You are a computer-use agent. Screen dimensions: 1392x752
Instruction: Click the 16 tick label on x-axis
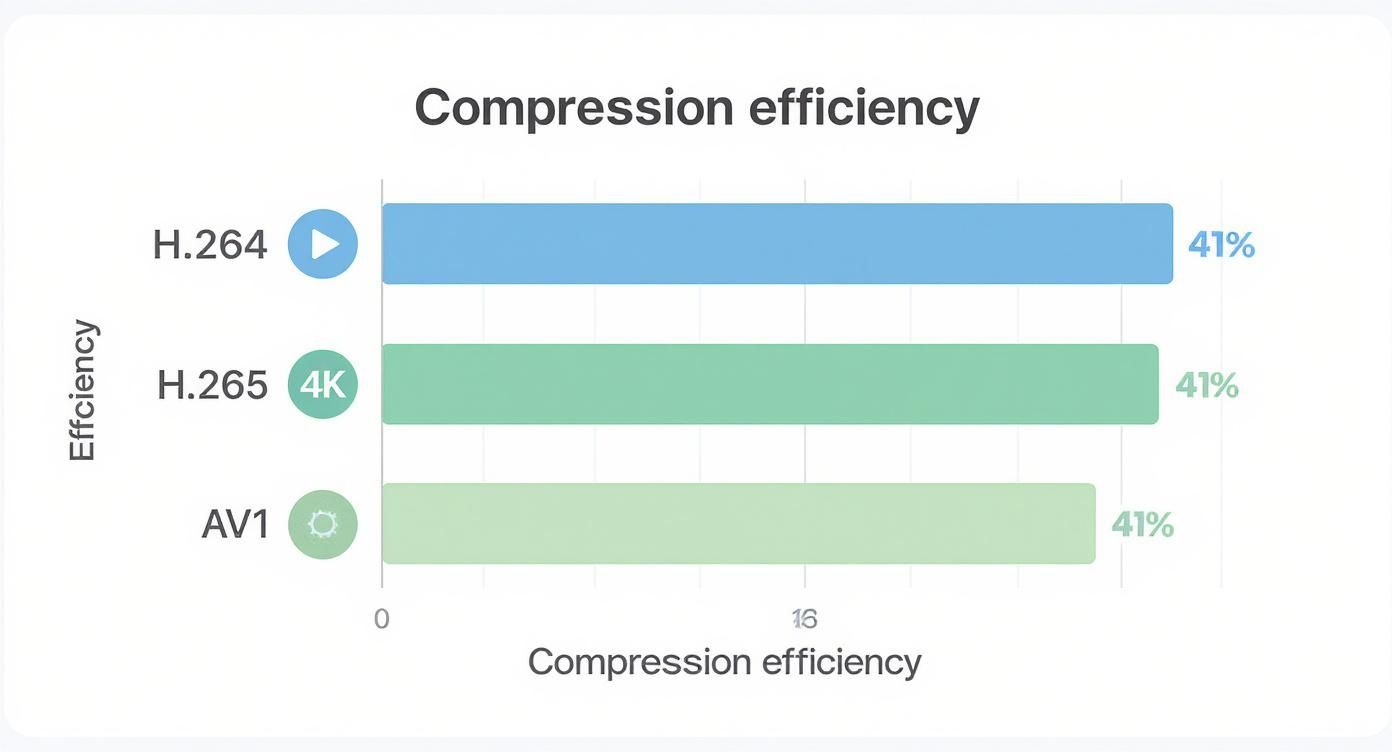[804, 620]
